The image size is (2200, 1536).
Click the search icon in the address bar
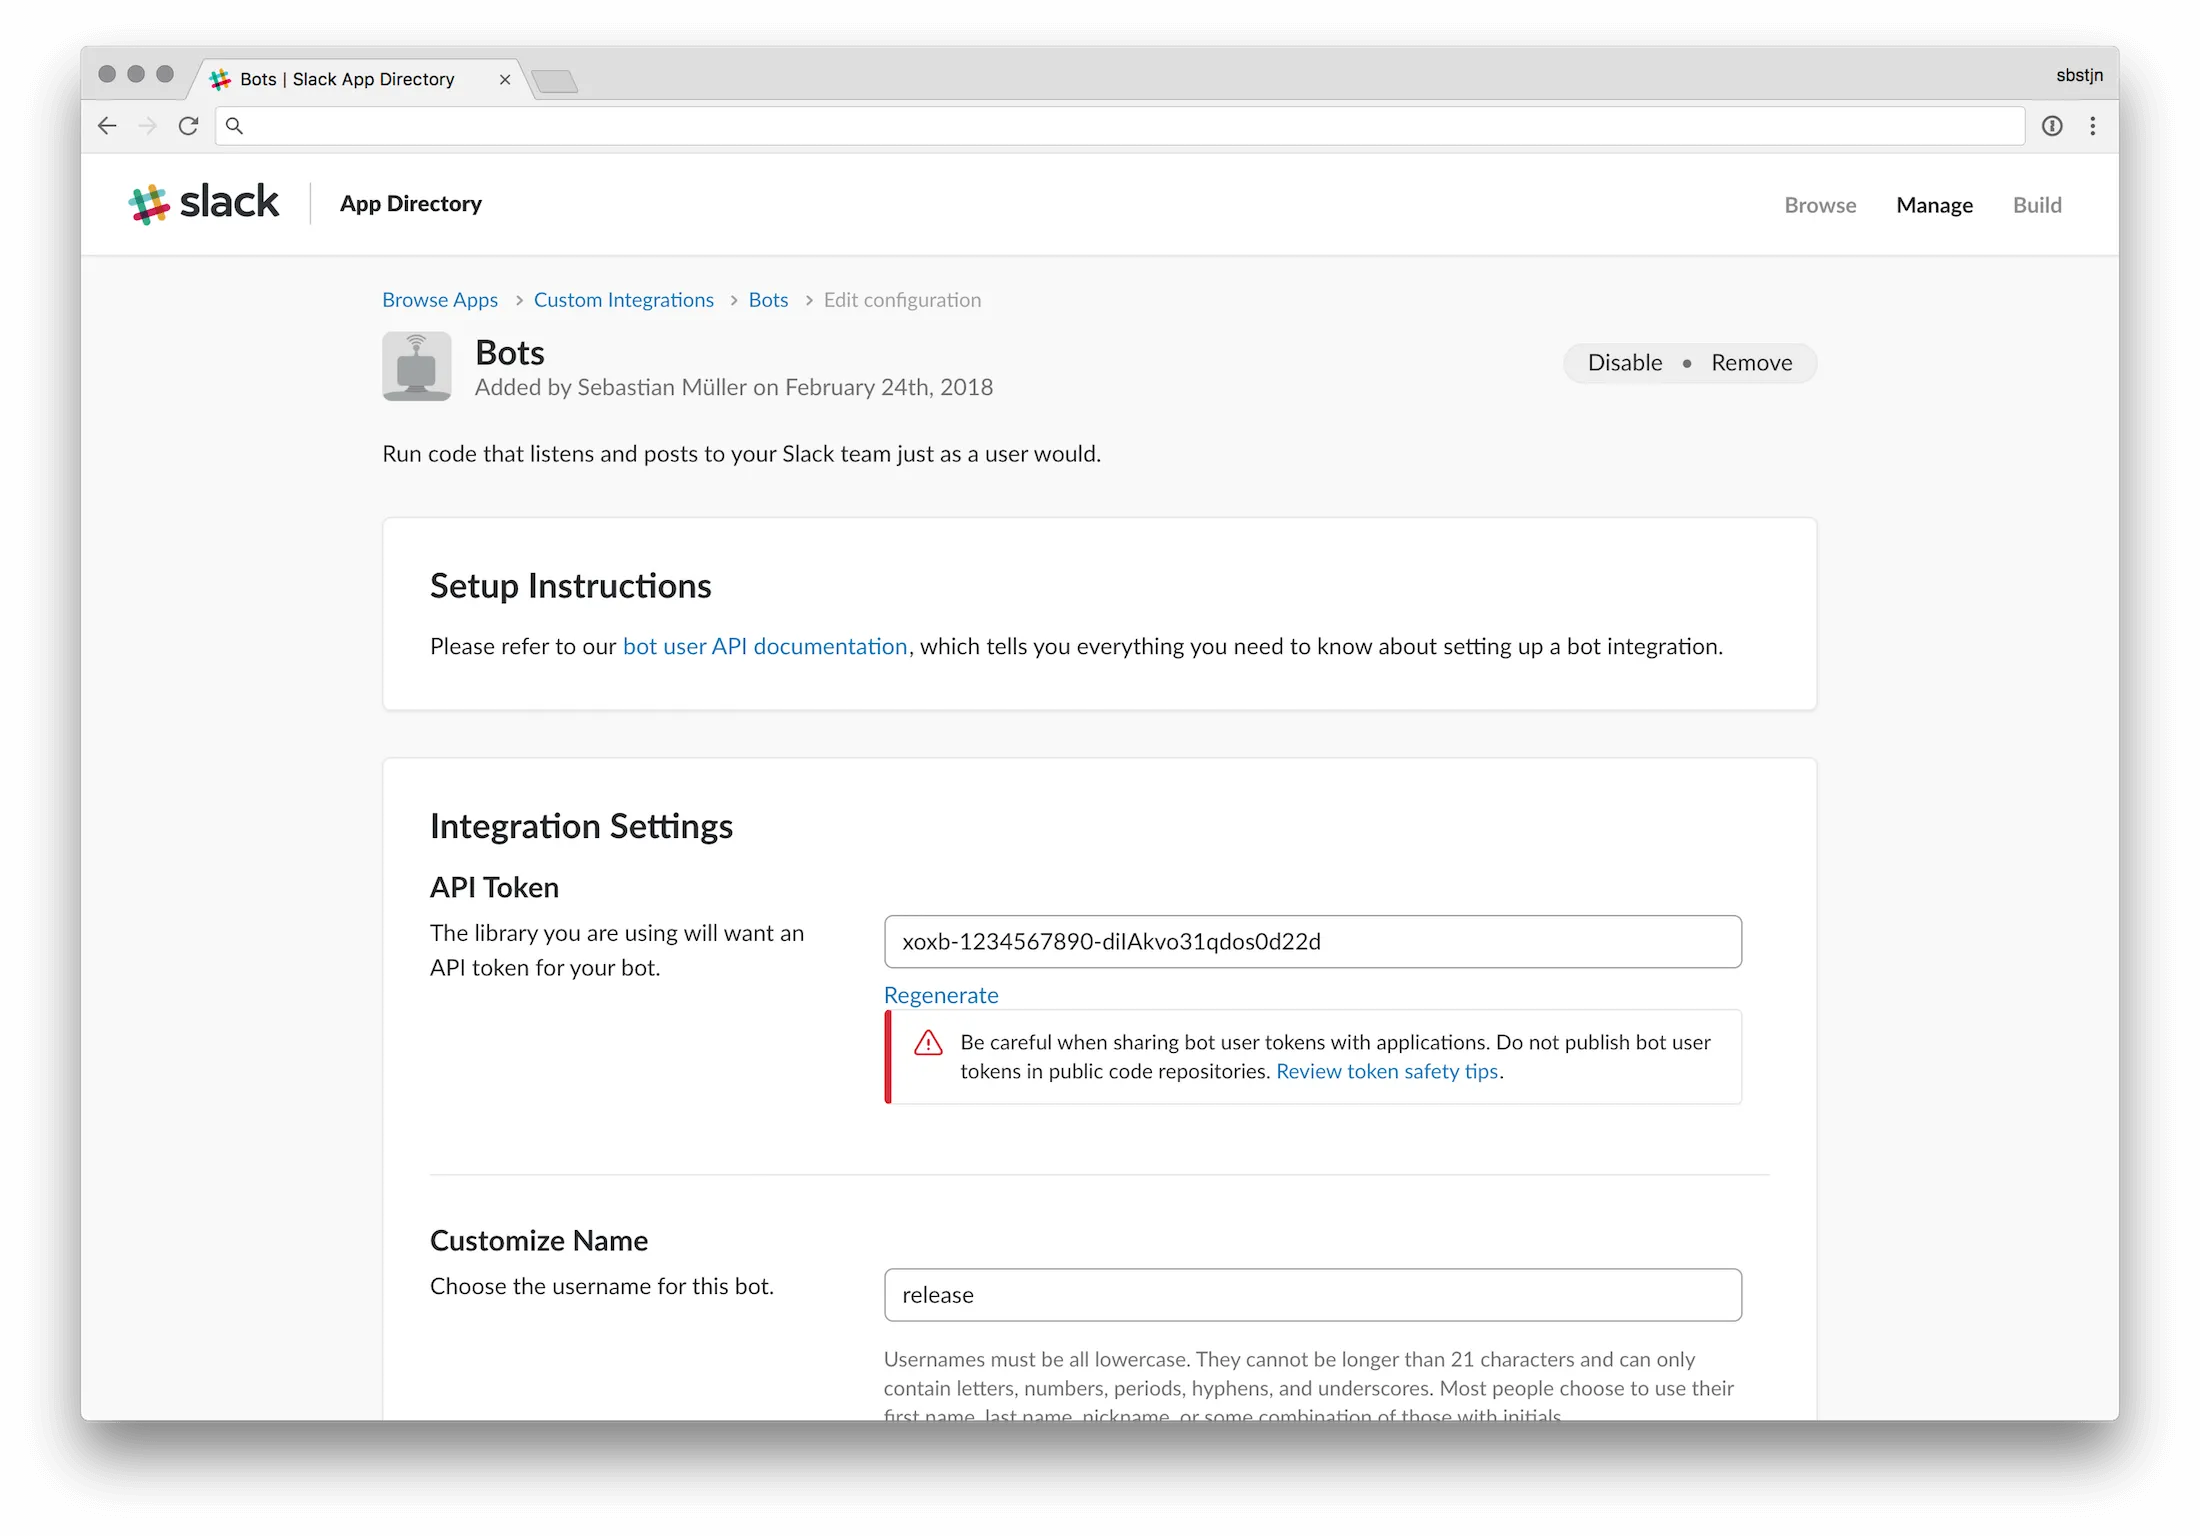pyautogui.click(x=234, y=126)
